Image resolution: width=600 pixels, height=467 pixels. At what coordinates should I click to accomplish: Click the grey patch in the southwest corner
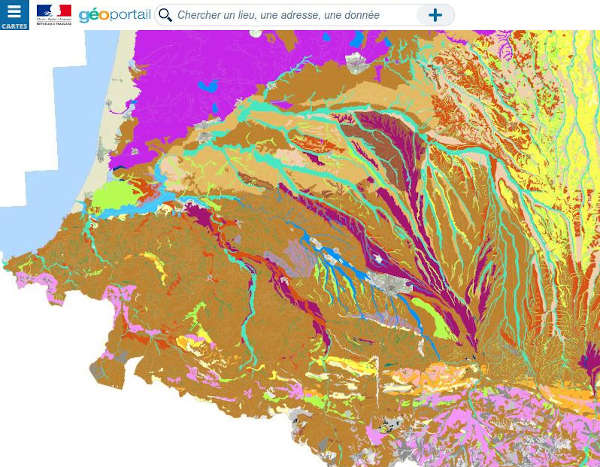100,370
